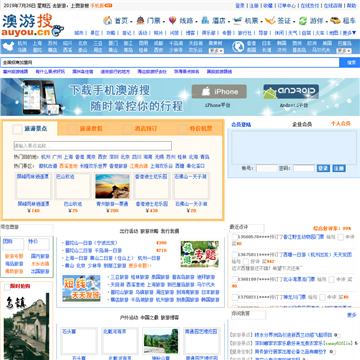Open the 乌镇 water town picture

[x=26, y=327]
